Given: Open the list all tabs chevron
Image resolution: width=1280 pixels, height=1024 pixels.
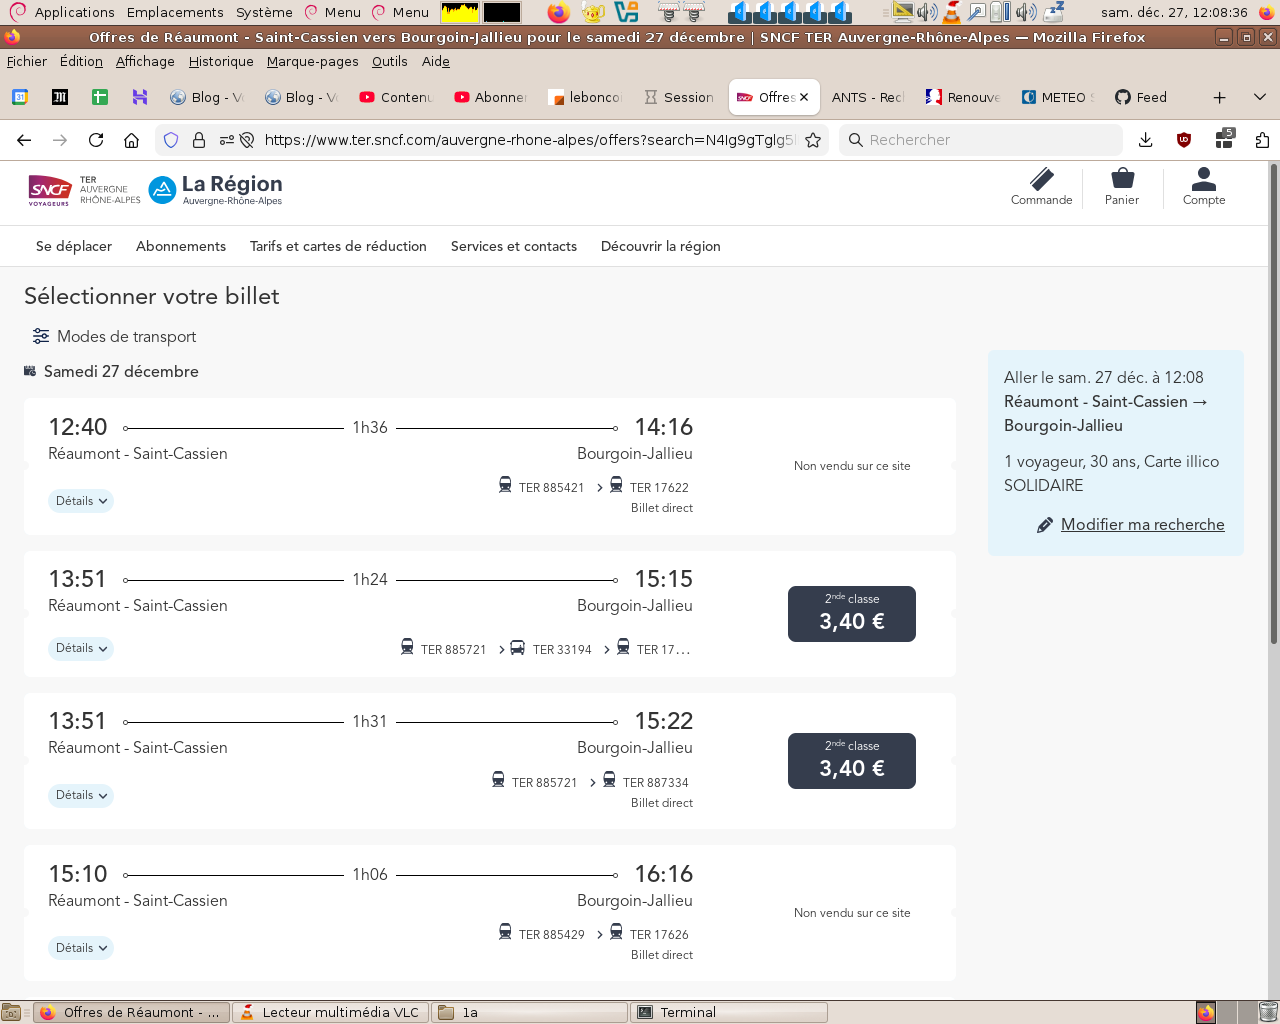Looking at the screenshot, I should point(1259,97).
